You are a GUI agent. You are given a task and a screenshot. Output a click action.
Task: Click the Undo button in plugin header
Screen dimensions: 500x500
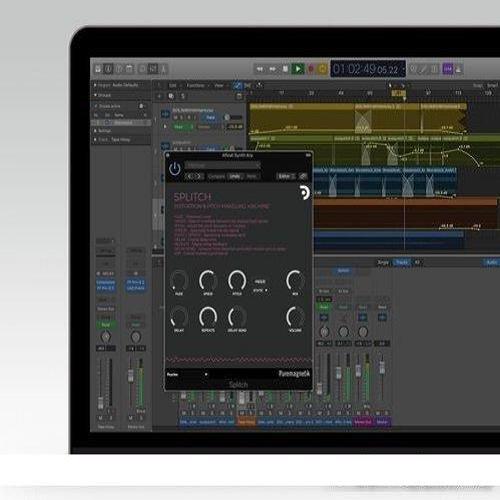click(x=235, y=176)
